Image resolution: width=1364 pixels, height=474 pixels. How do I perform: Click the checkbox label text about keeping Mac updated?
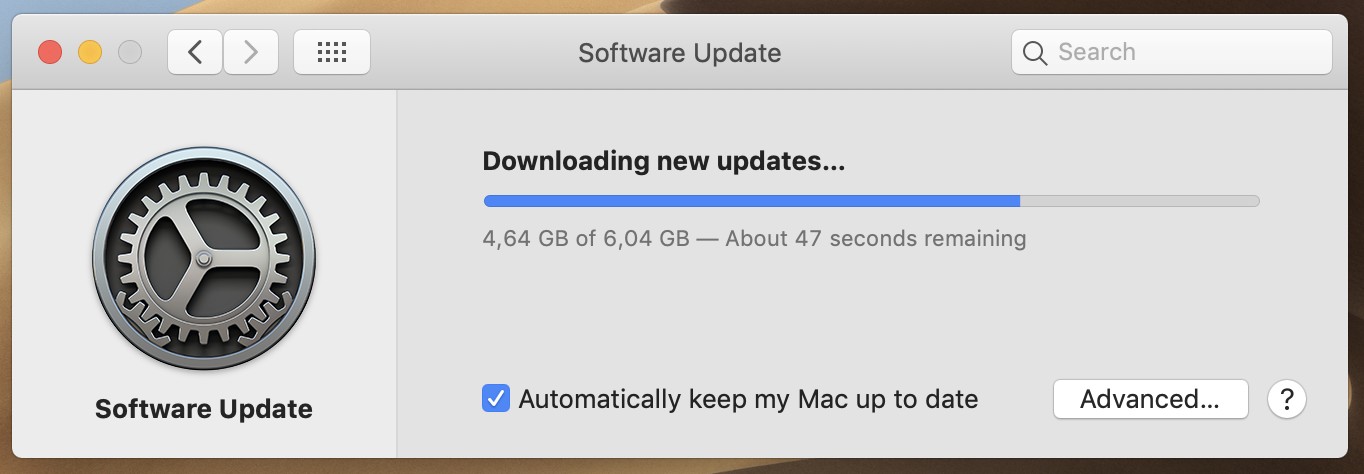pyautogui.click(x=748, y=399)
